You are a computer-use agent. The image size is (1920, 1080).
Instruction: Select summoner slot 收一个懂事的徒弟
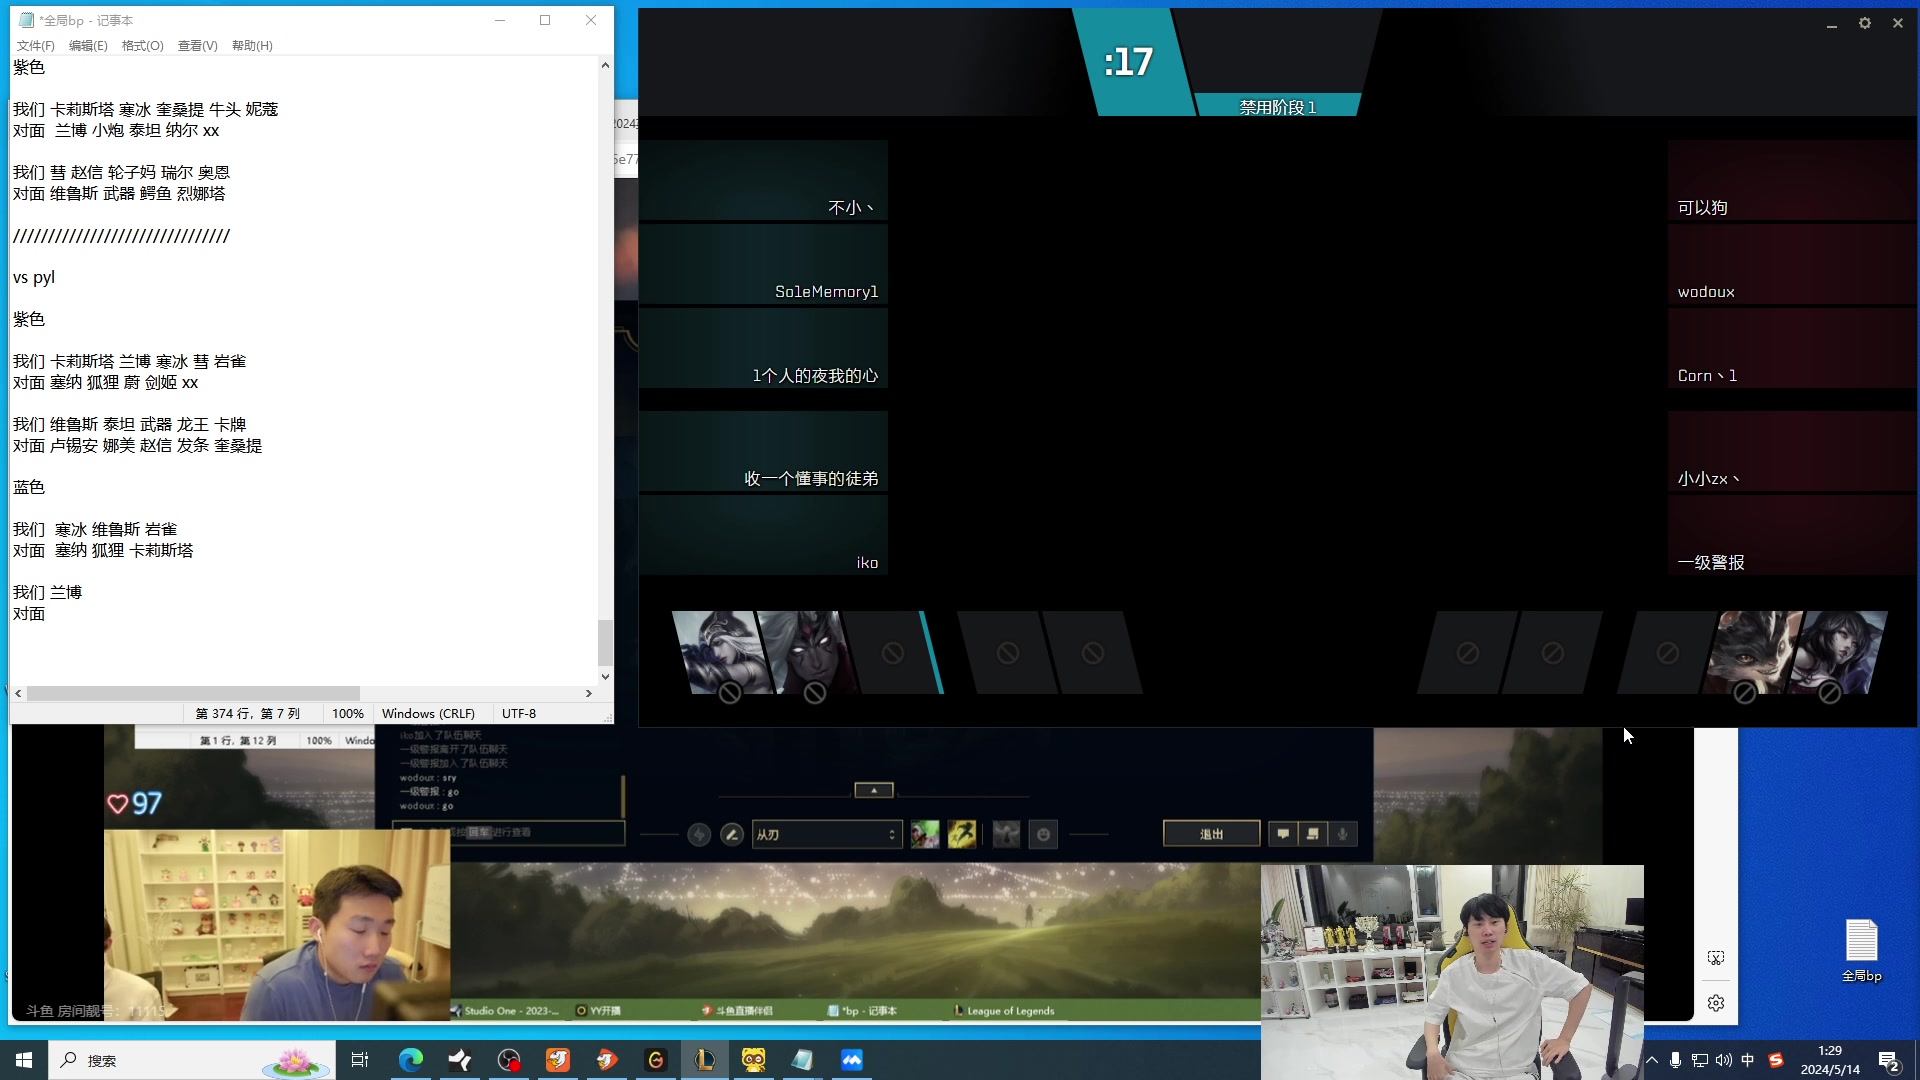coord(764,451)
